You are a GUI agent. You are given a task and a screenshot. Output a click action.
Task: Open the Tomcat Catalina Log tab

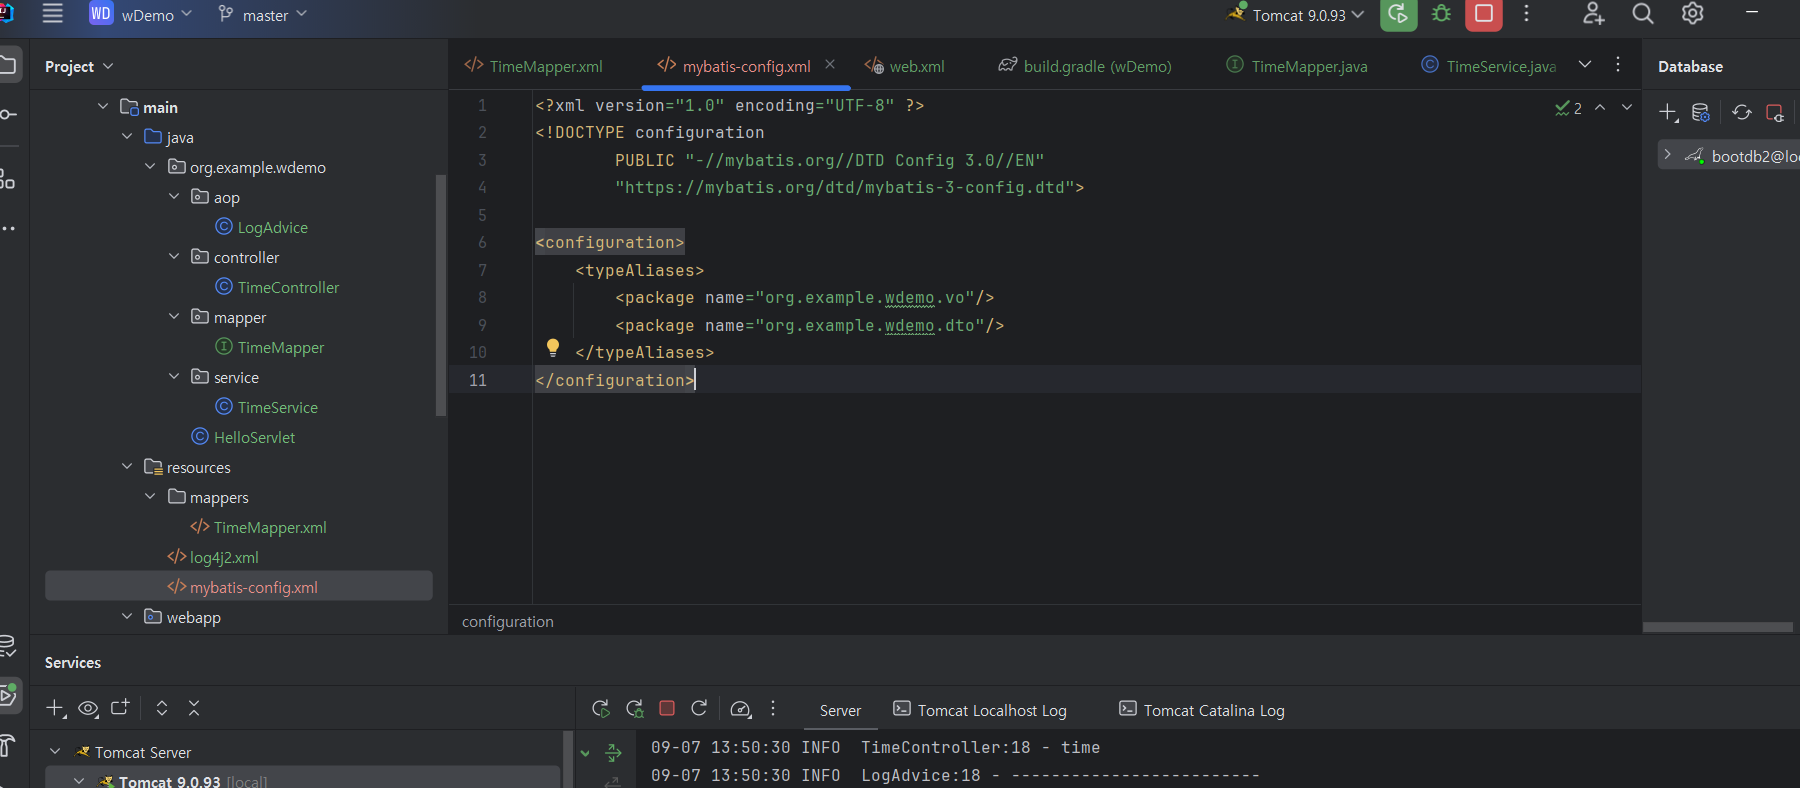click(x=1202, y=710)
